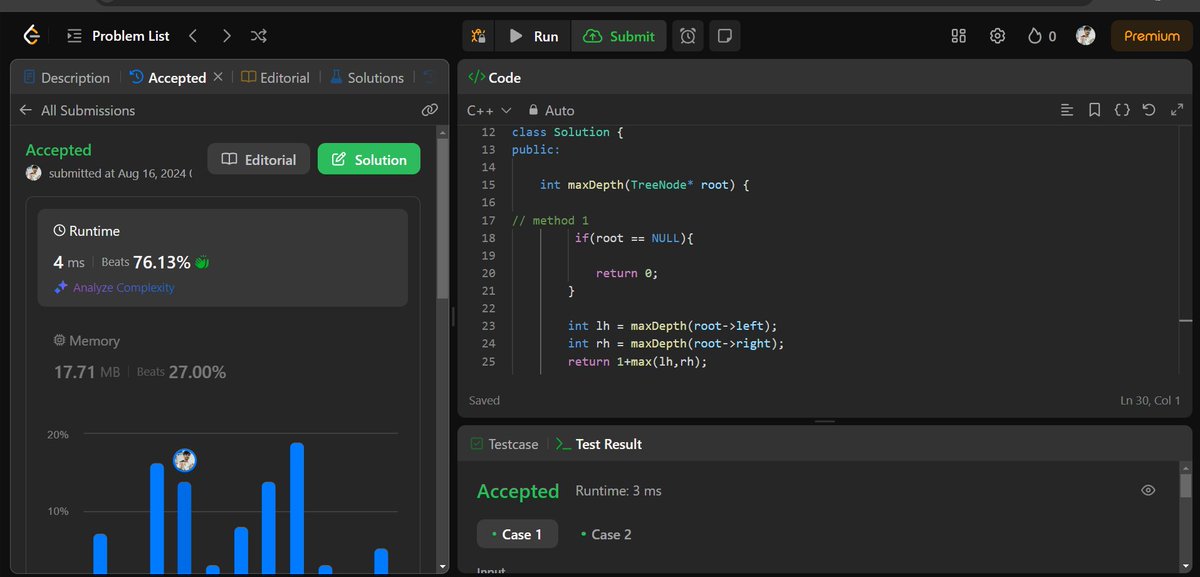Open the settings gear icon
The height and width of the screenshot is (577, 1200).
[x=997, y=36]
